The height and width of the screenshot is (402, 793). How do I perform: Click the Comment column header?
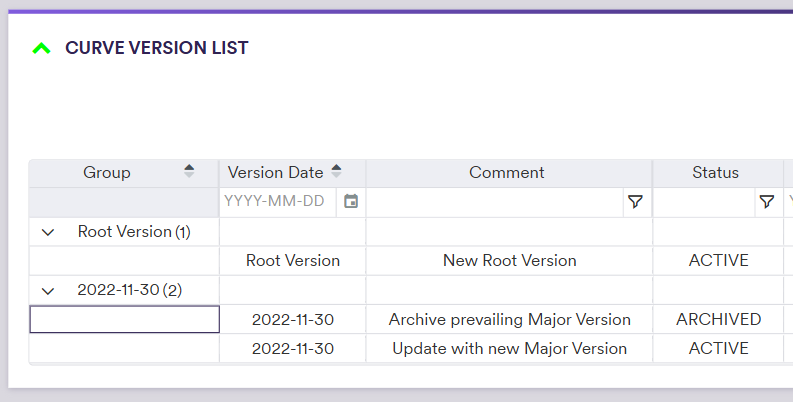(507, 172)
